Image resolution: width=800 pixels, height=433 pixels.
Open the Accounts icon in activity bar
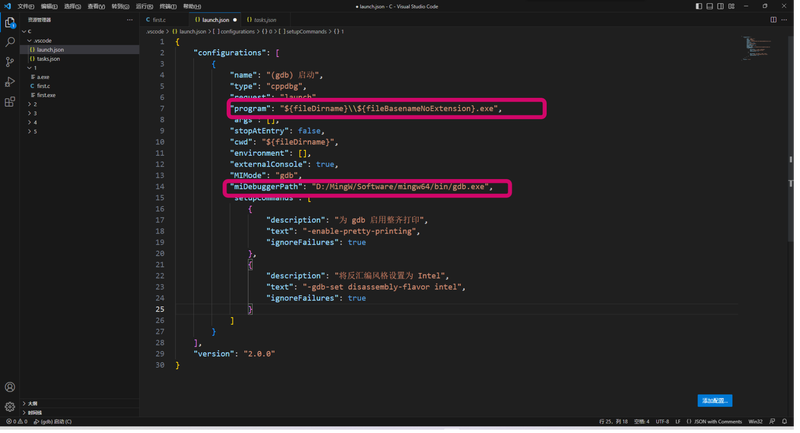10,387
